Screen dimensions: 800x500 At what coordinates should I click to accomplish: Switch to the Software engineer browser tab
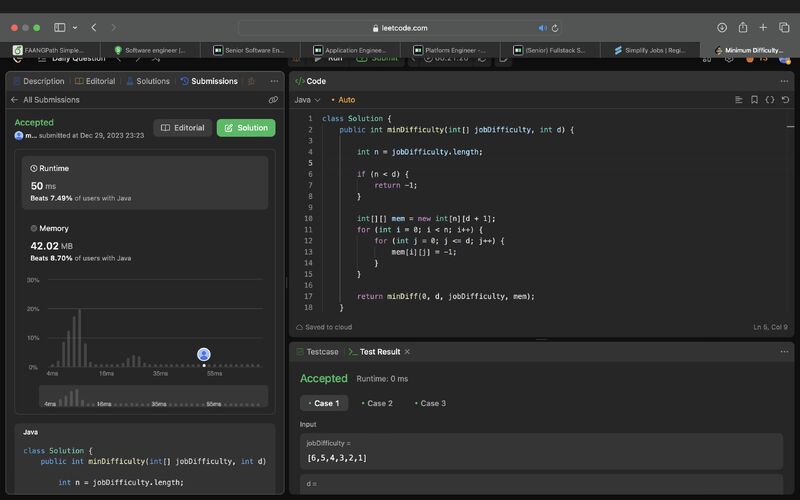click(150, 50)
